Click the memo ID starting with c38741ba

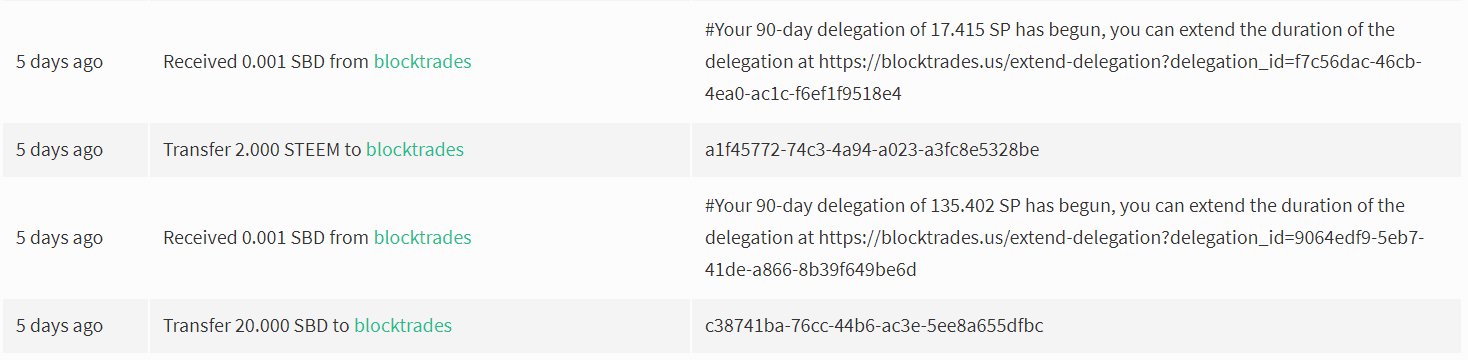[x=875, y=326]
